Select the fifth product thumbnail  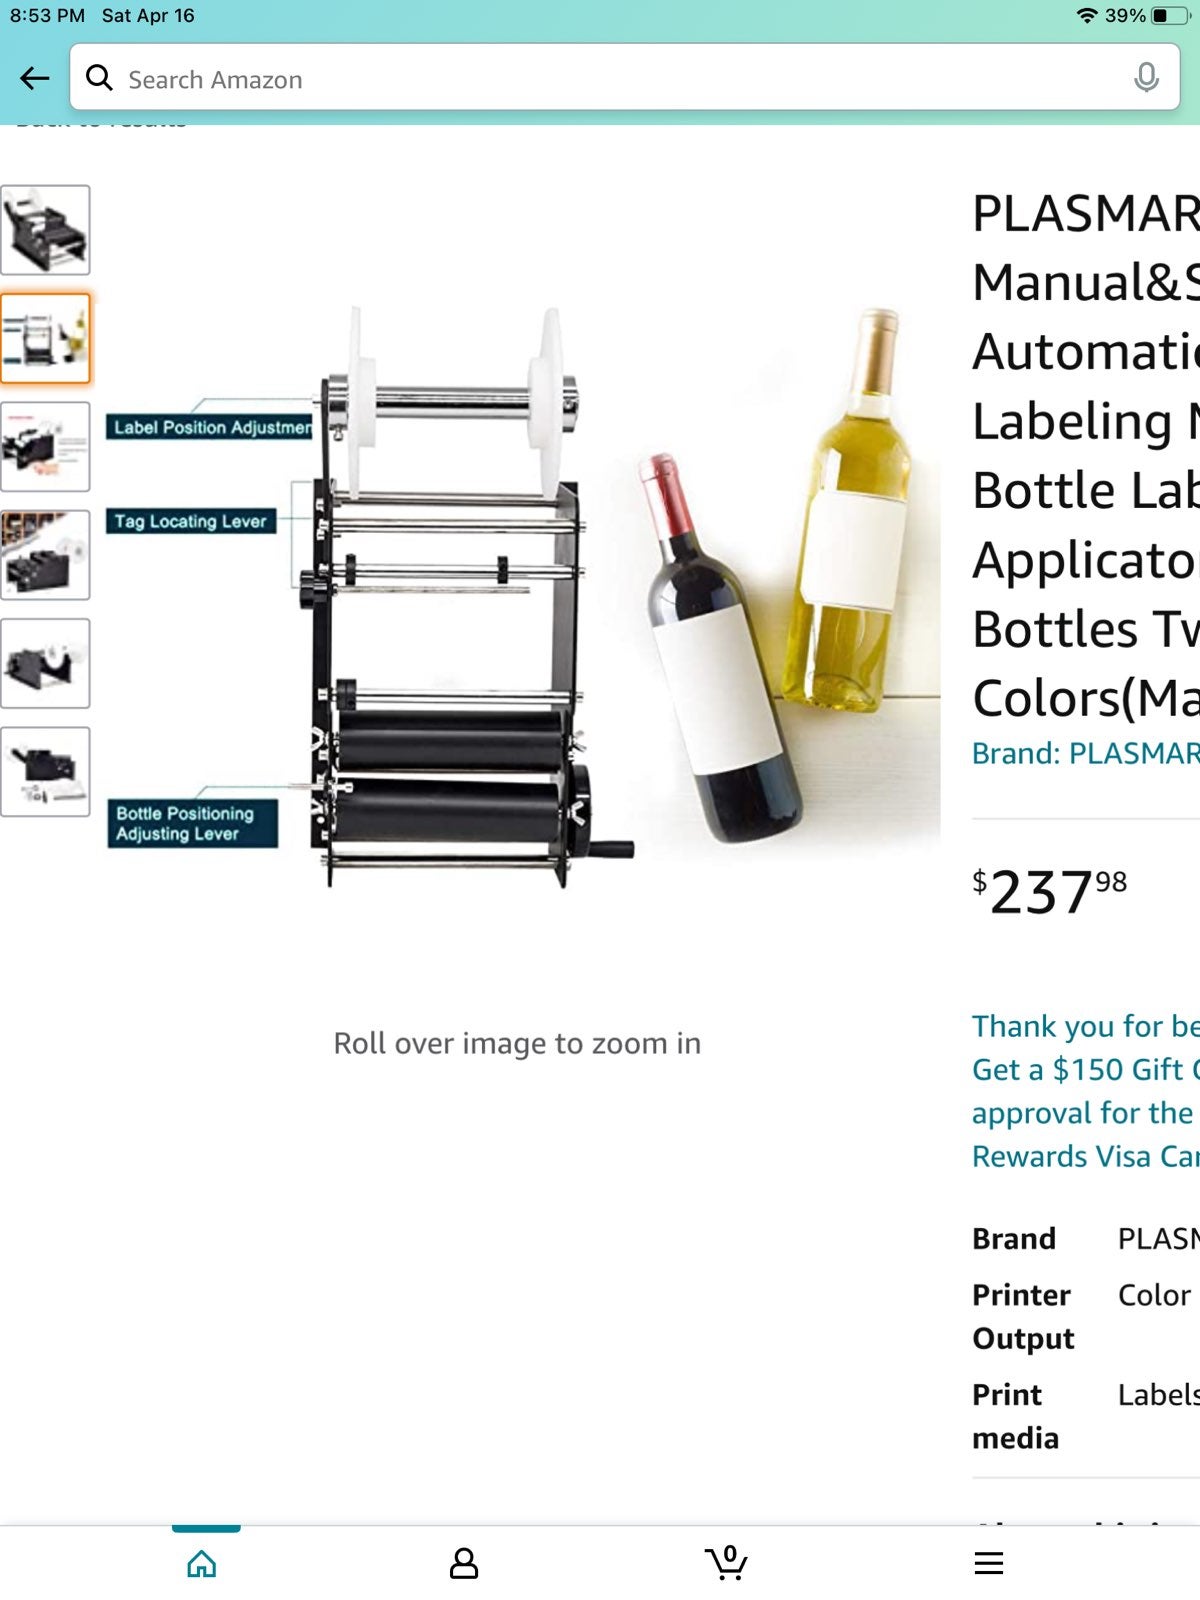coord(45,663)
